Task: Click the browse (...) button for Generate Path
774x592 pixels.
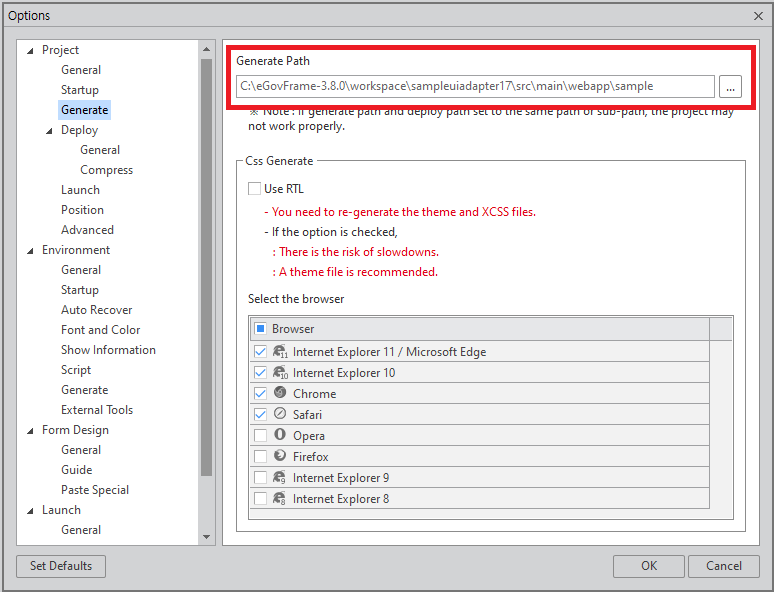Action: (x=730, y=87)
